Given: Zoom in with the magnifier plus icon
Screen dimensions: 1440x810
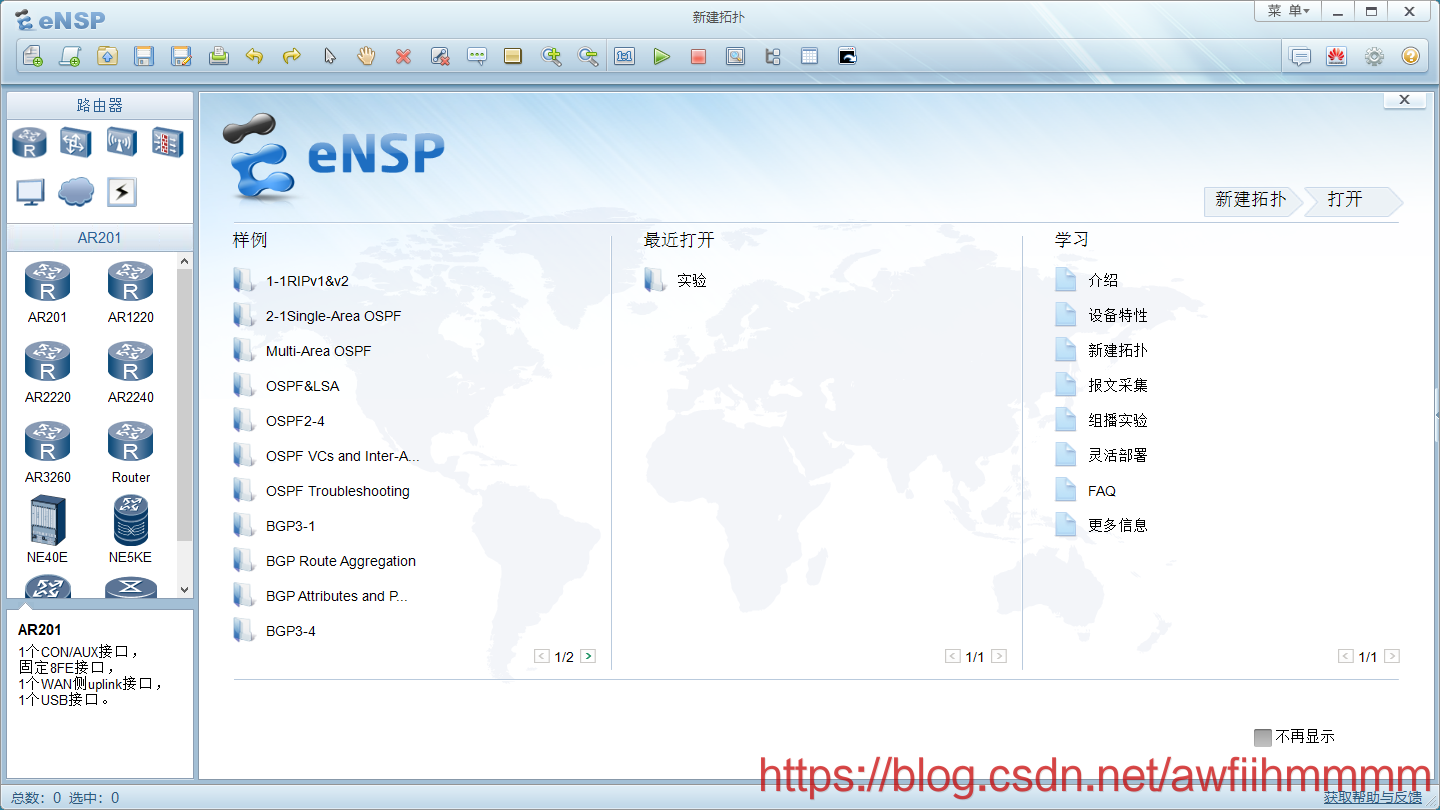Looking at the screenshot, I should pyautogui.click(x=551, y=56).
